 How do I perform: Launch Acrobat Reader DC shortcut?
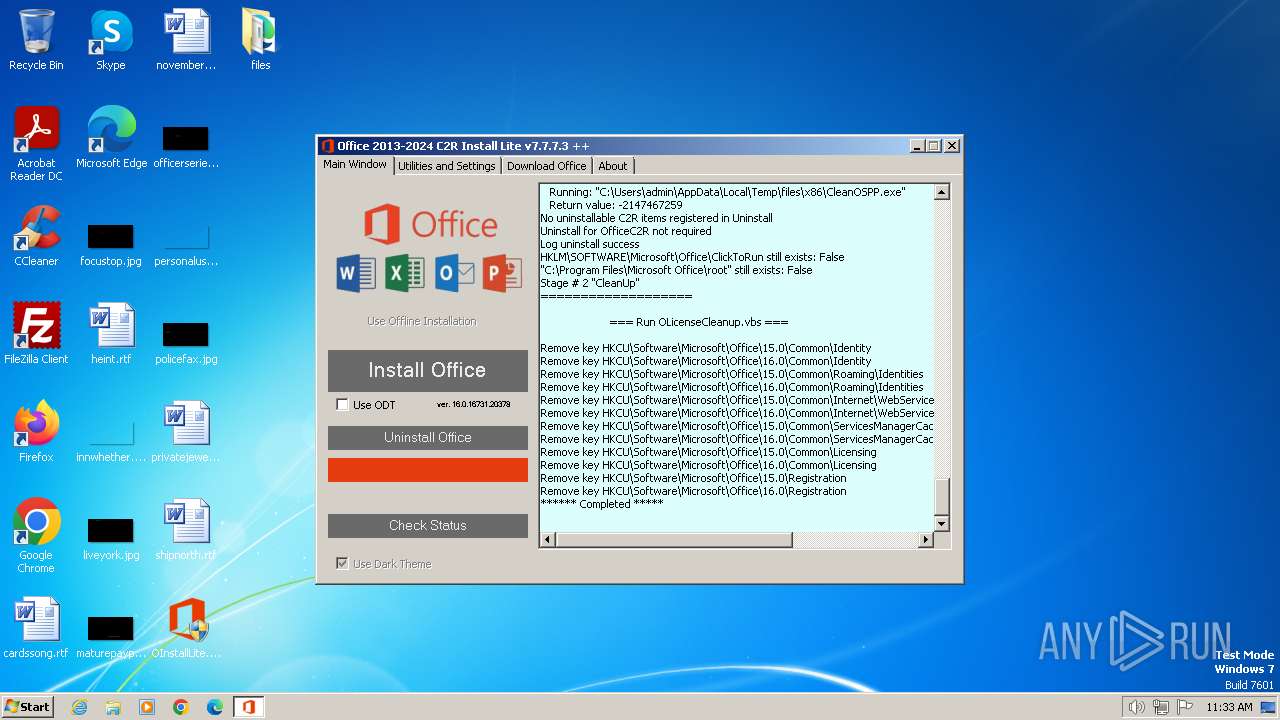coord(36,144)
